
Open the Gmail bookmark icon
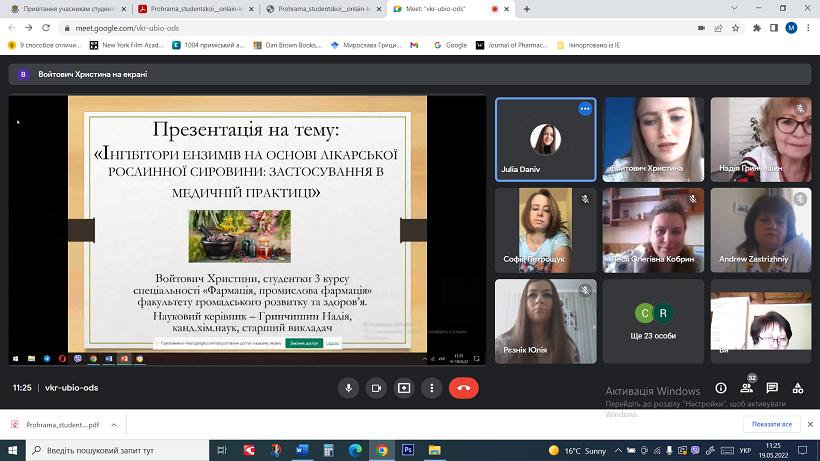pos(414,45)
